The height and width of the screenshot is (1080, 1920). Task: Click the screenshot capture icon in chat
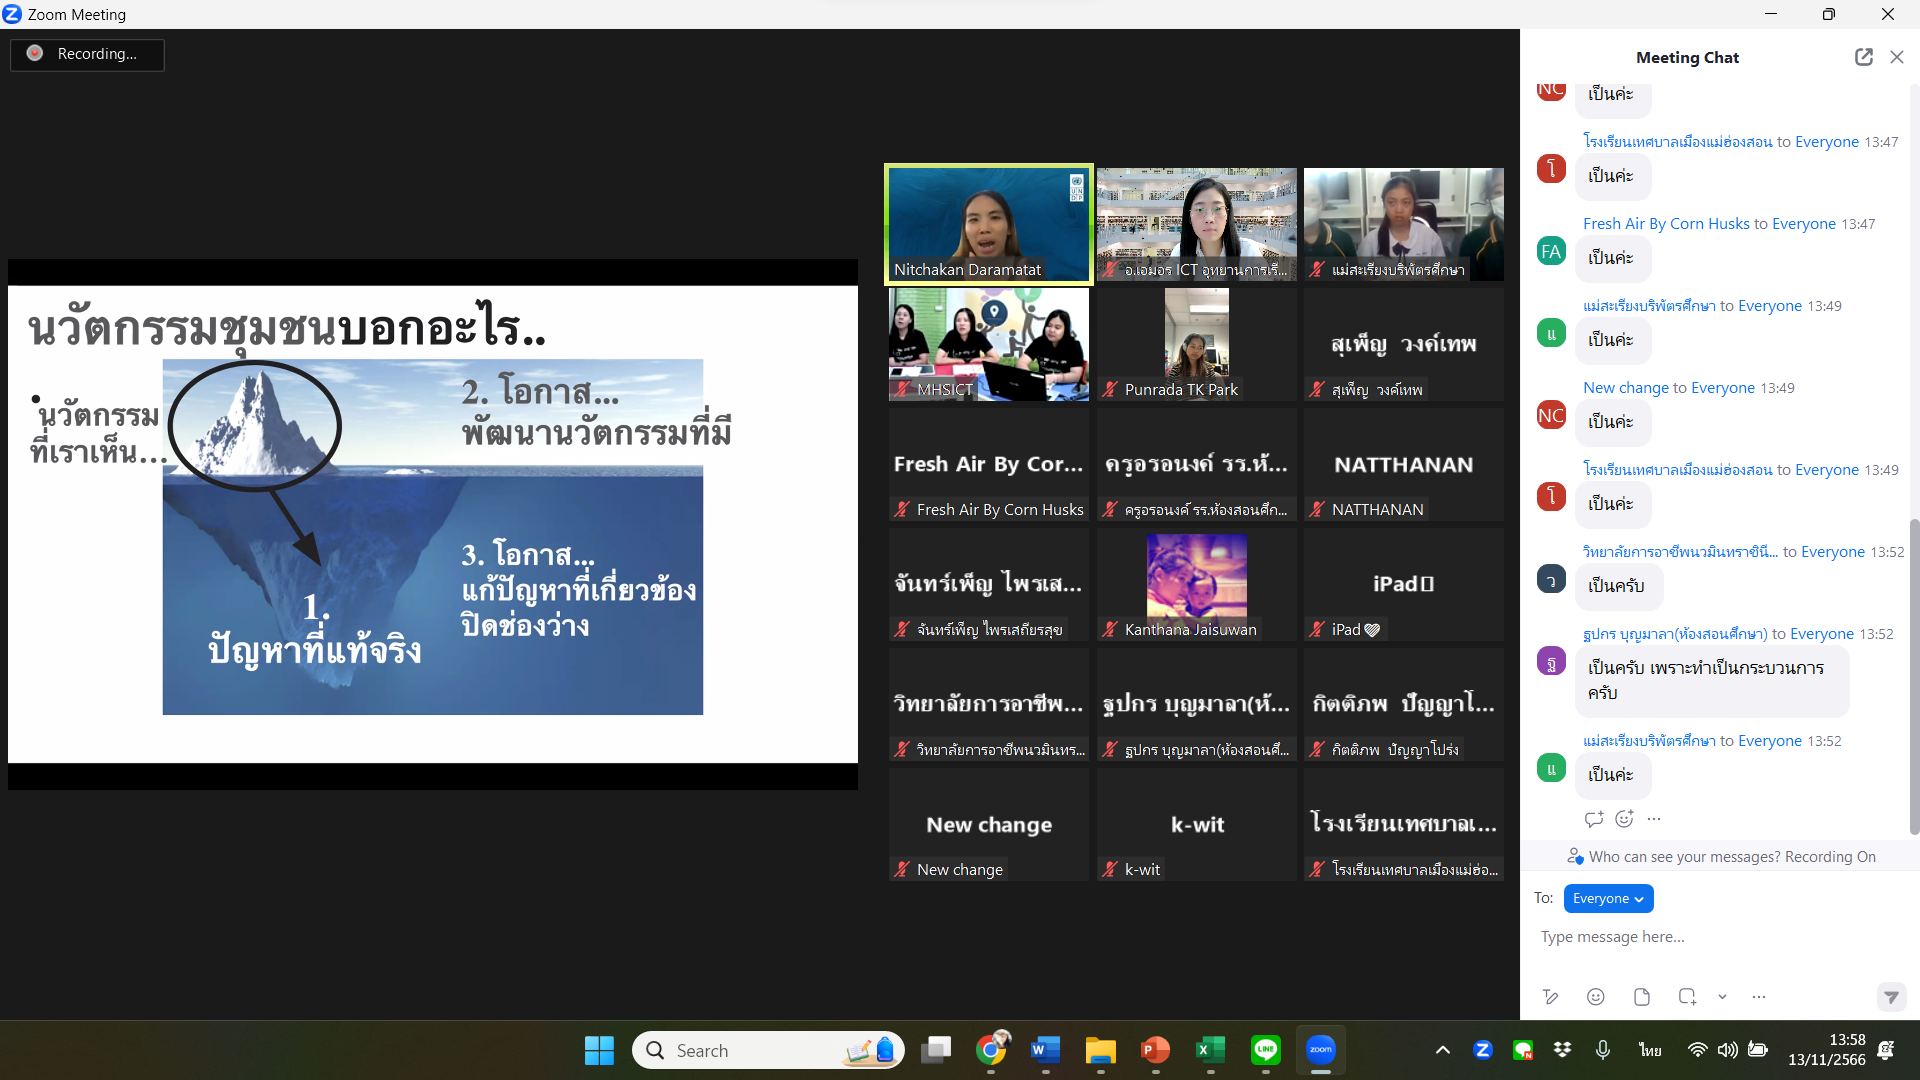[x=1687, y=996]
